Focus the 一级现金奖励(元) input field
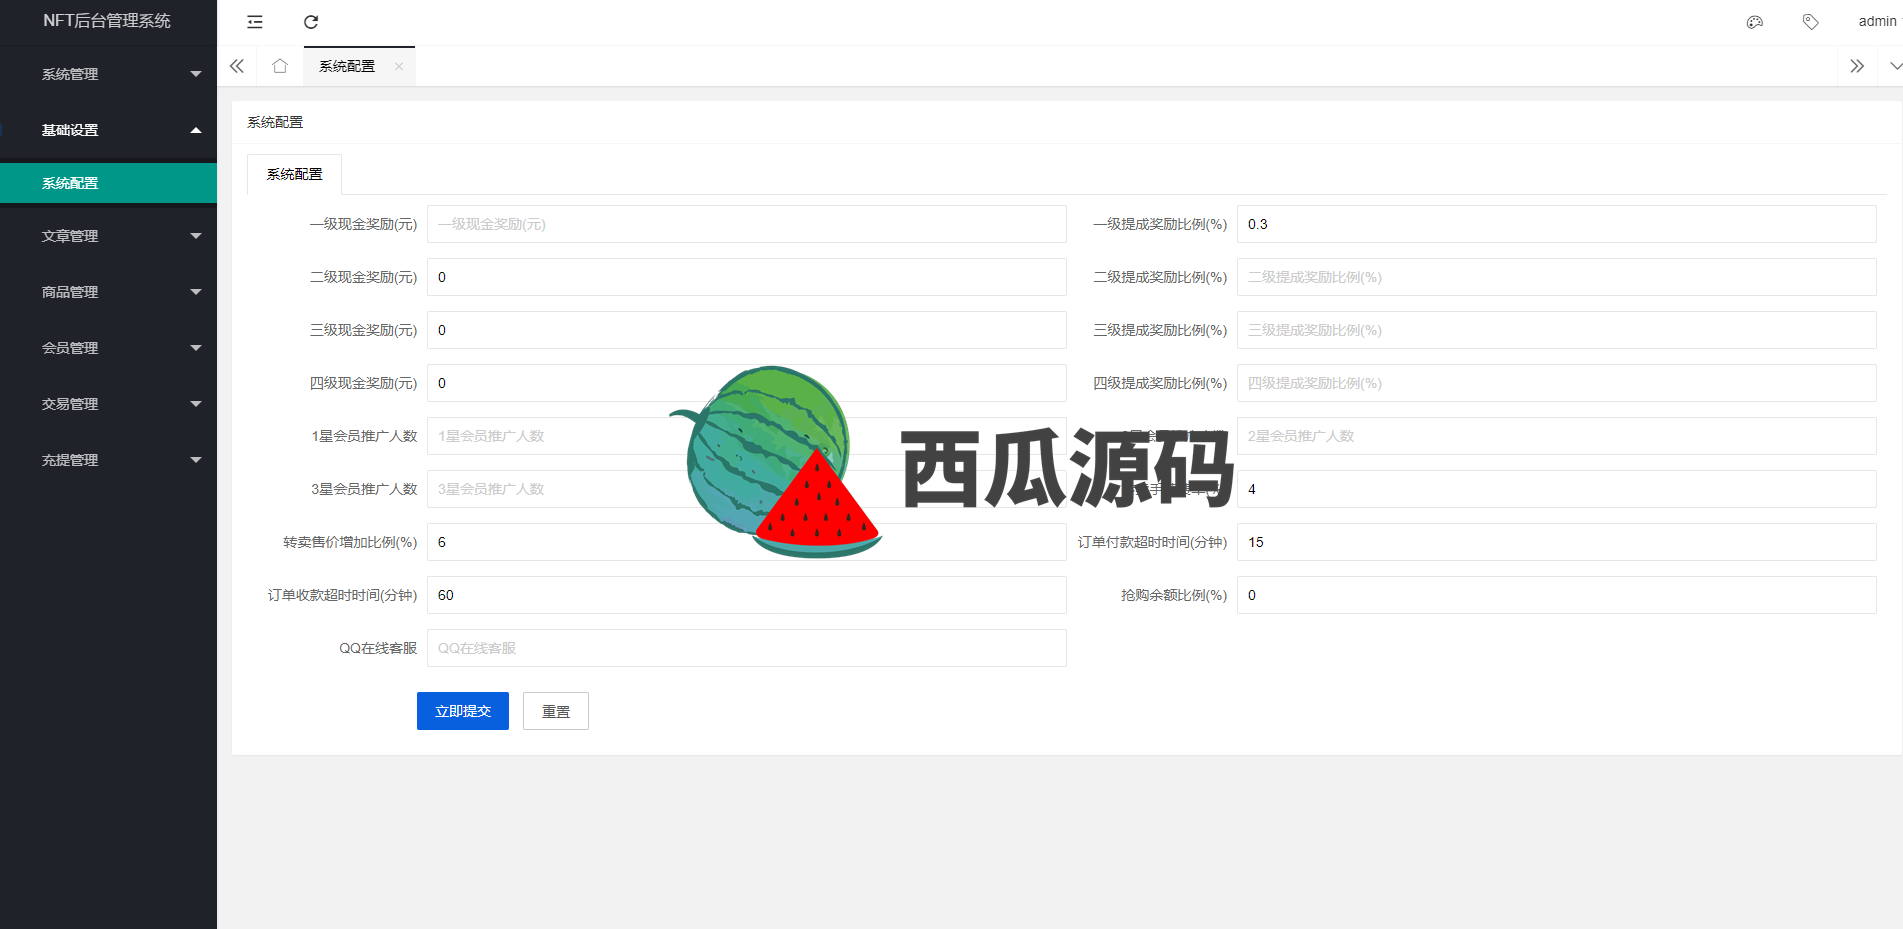The height and width of the screenshot is (929, 1903). (x=747, y=224)
